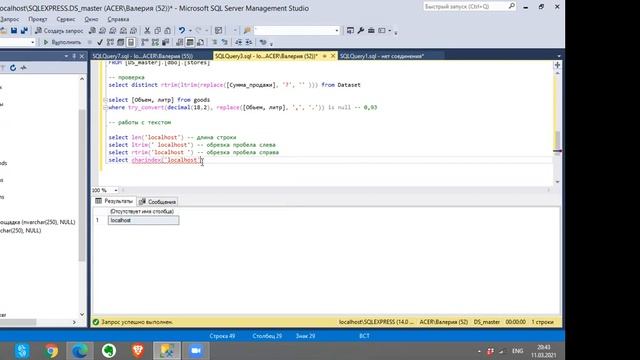Click the Properties wrench icon
The image size is (640, 360).
click(x=361, y=31)
